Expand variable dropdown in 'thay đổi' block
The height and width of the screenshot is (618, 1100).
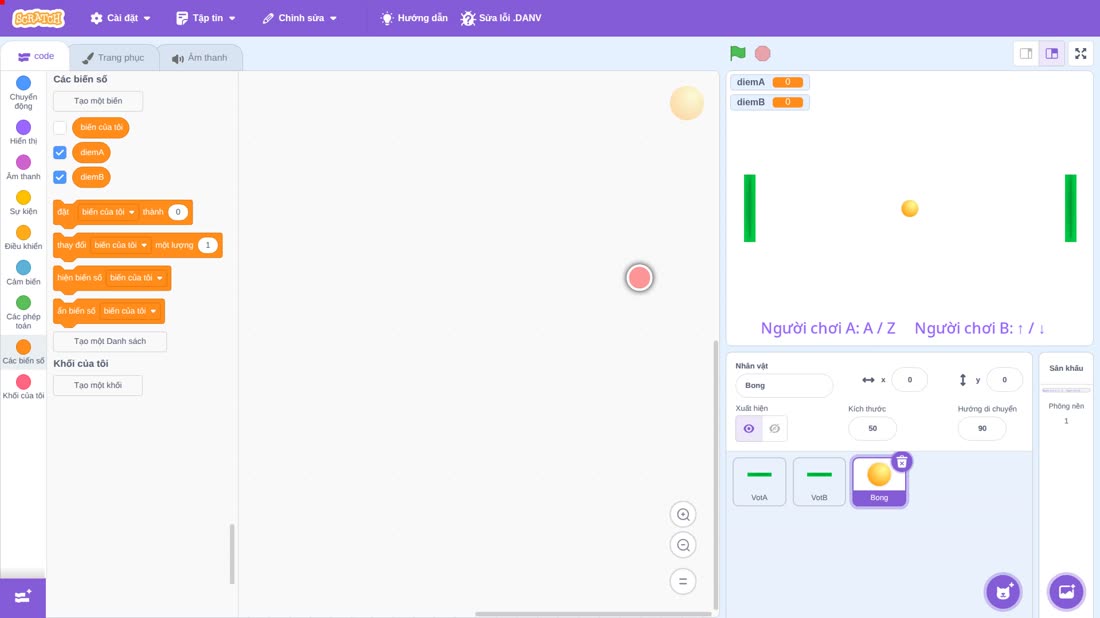(x=121, y=245)
